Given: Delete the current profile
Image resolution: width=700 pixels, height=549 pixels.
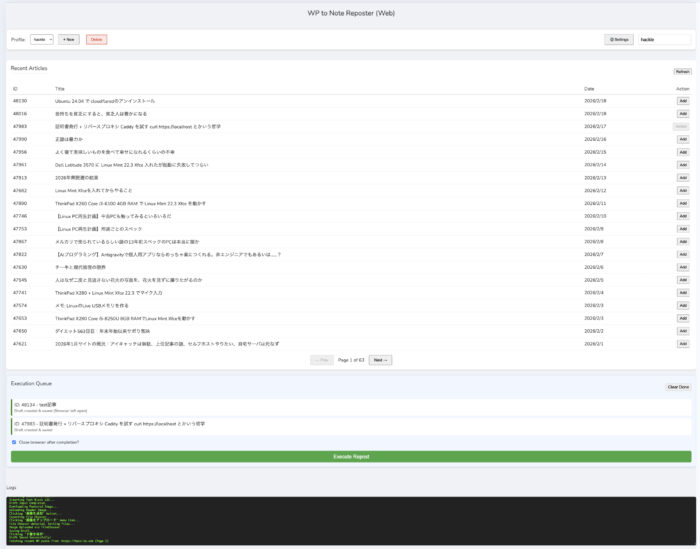Looking at the screenshot, I should (x=96, y=39).
